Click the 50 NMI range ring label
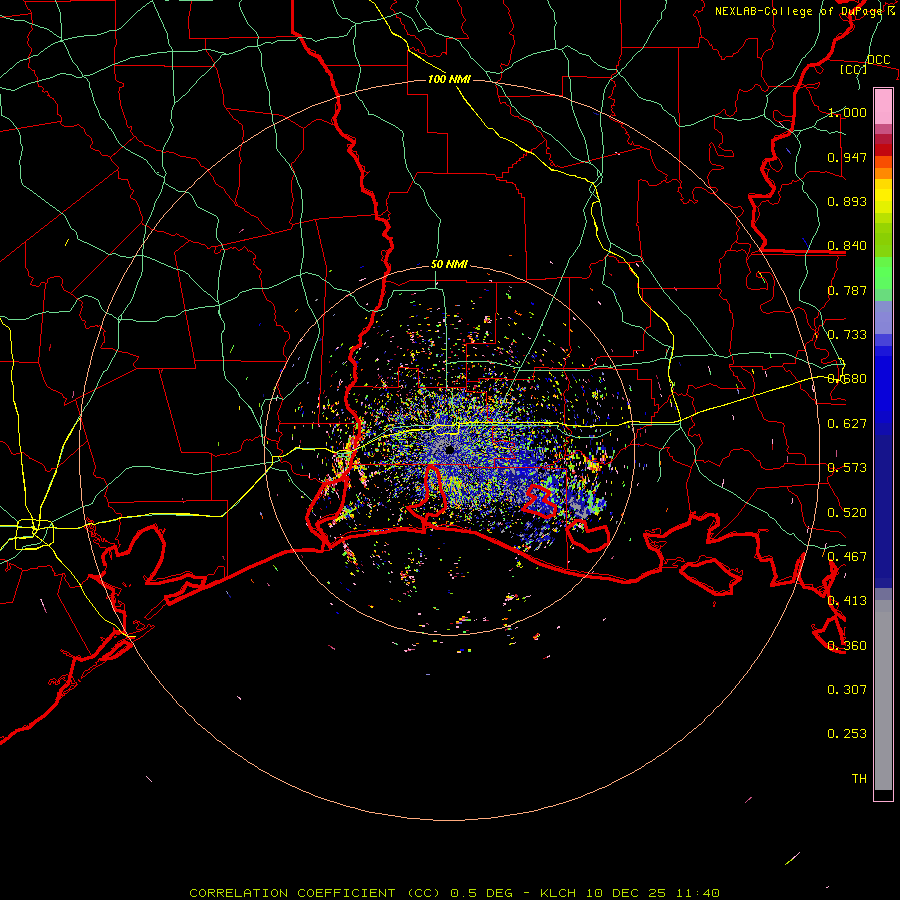The width and height of the screenshot is (900, 900). tap(449, 265)
